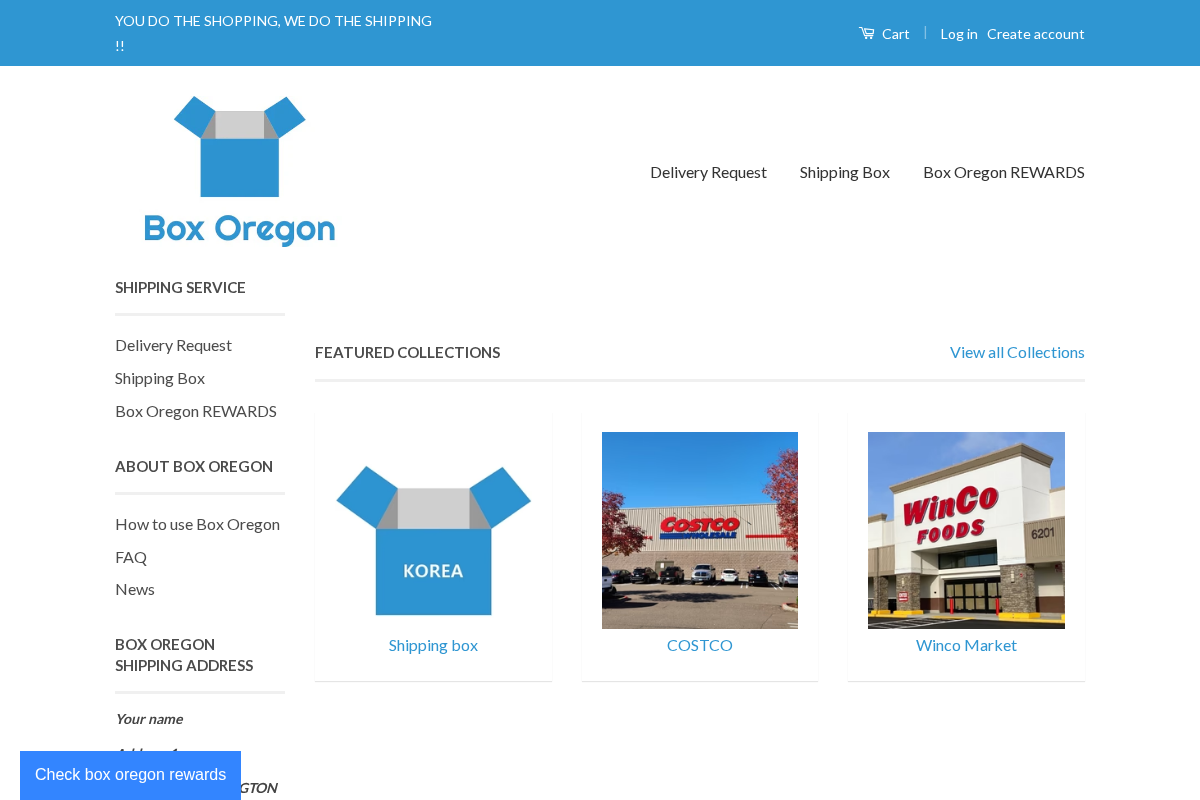Click View all Collections
This screenshot has height=800, width=1200.
tap(1017, 352)
